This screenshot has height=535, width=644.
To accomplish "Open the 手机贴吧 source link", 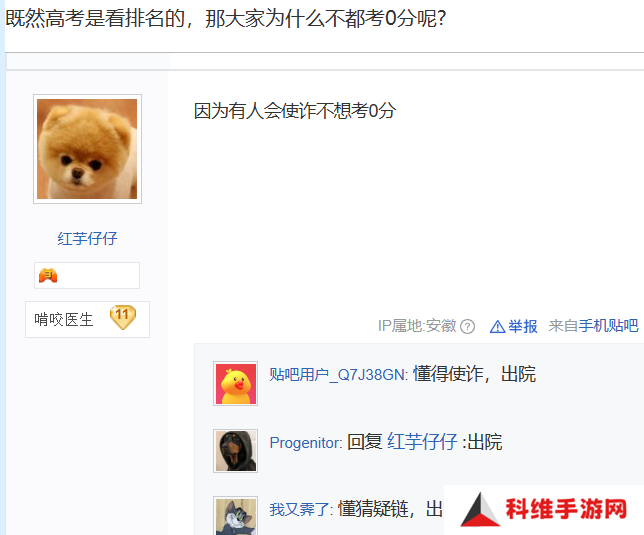I will click(x=609, y=326).
